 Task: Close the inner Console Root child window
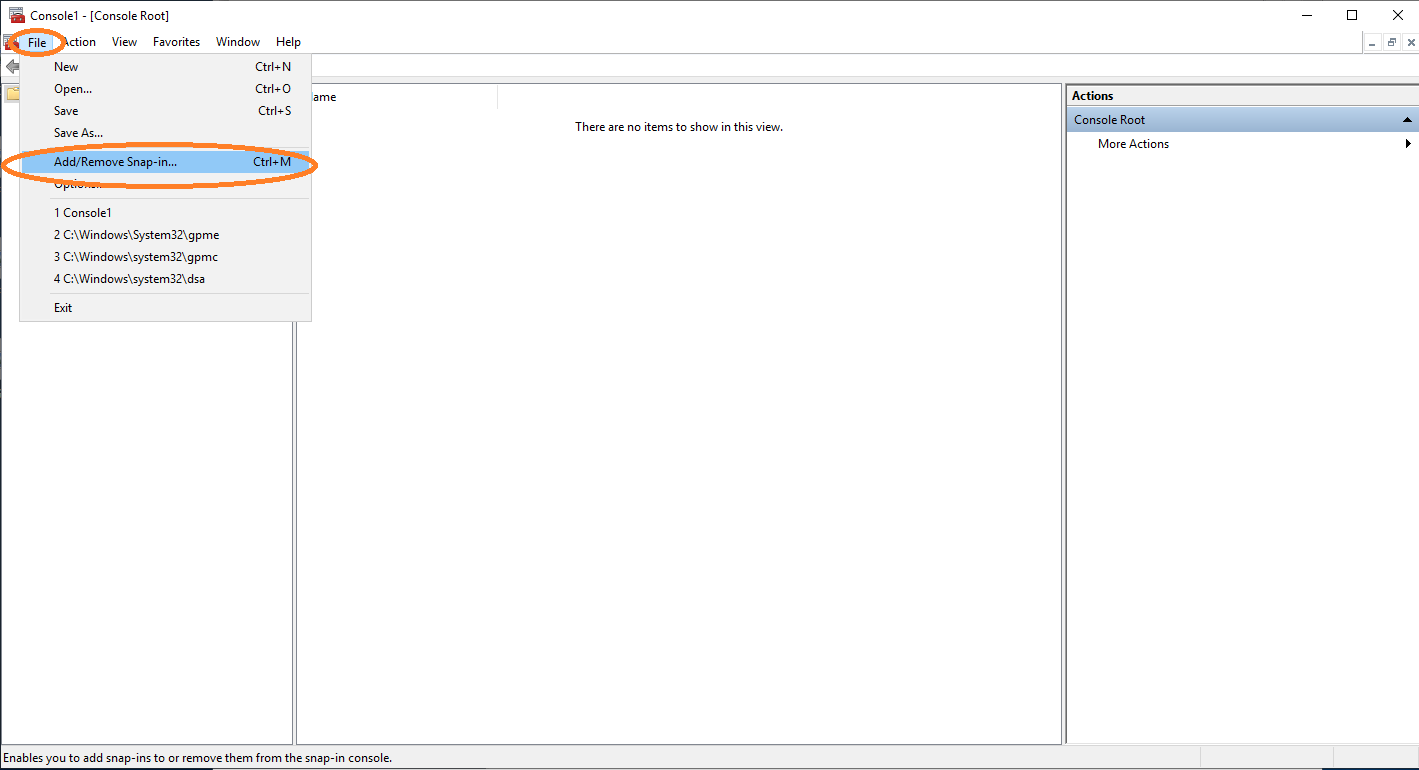point(1409,42)
